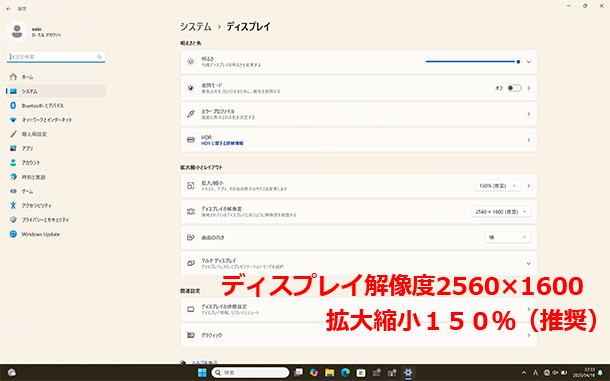Click the Settings gear in the taskbar

point(408,373)
